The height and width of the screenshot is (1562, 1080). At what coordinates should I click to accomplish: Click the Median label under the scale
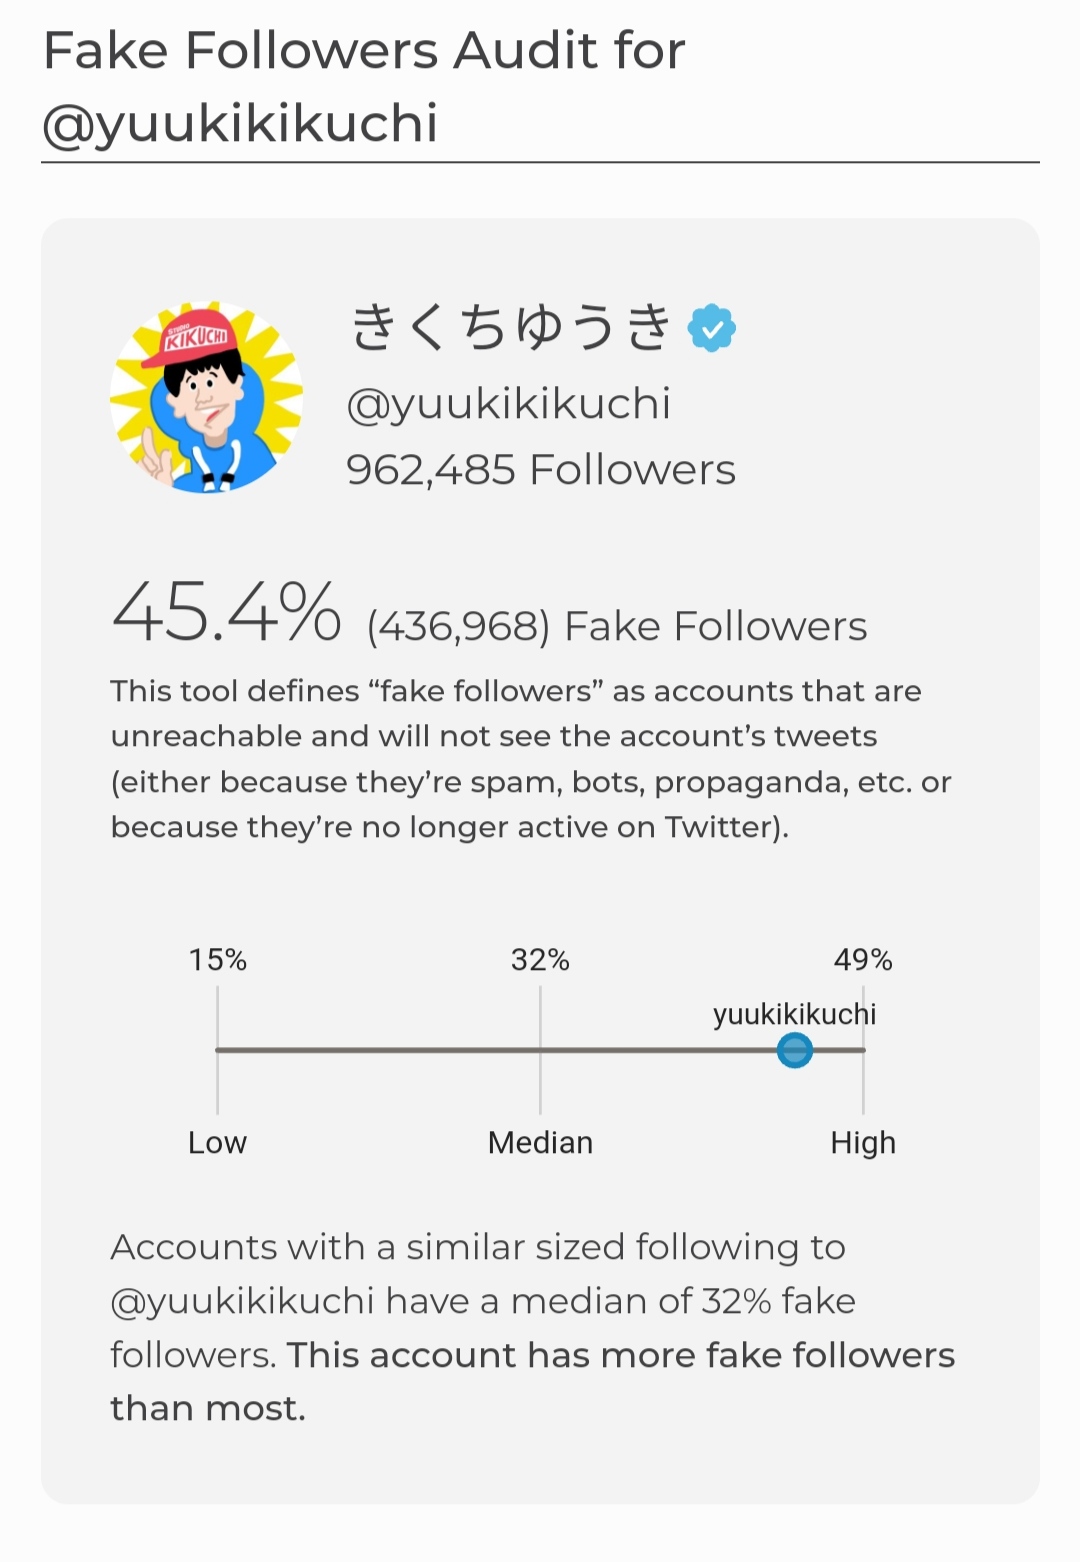tap(540, 1142)
